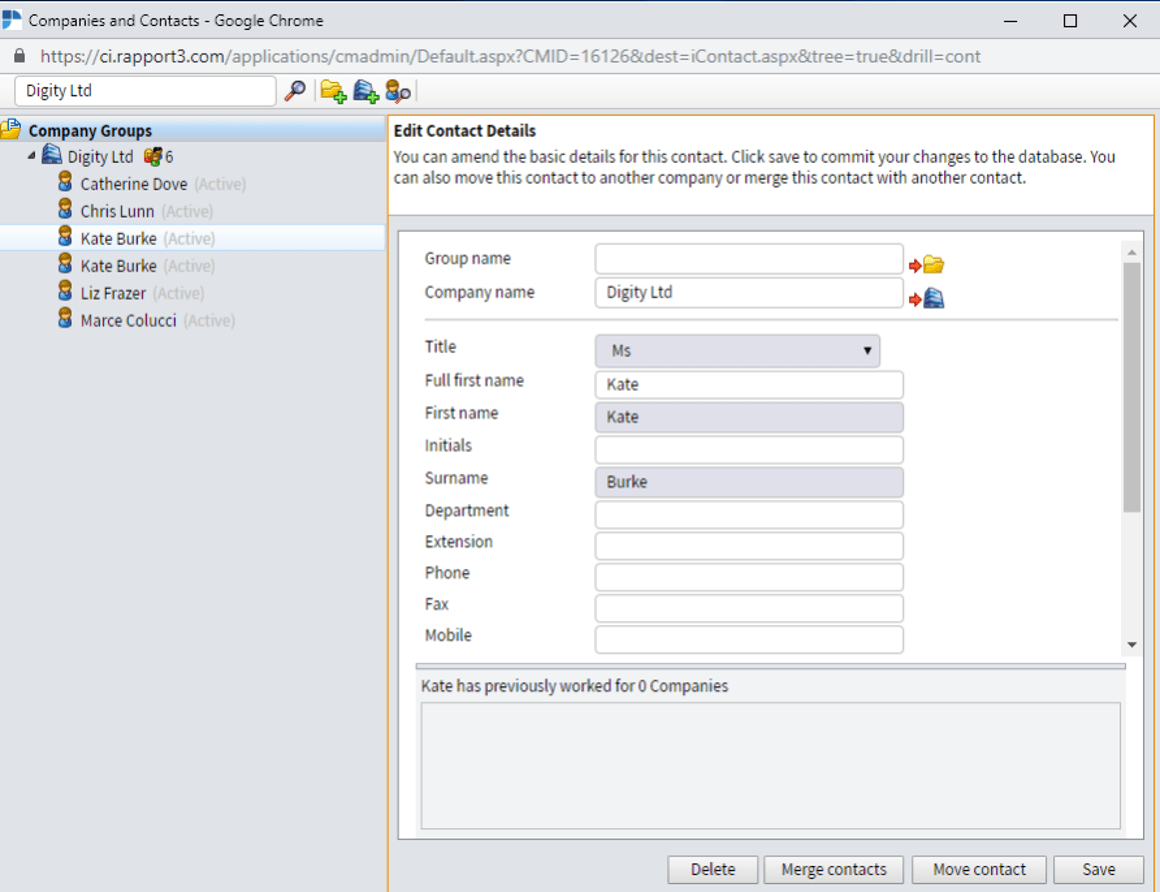Open the contact search person-magnifier icon
1160x892 pixels.
tap(398, 91)
